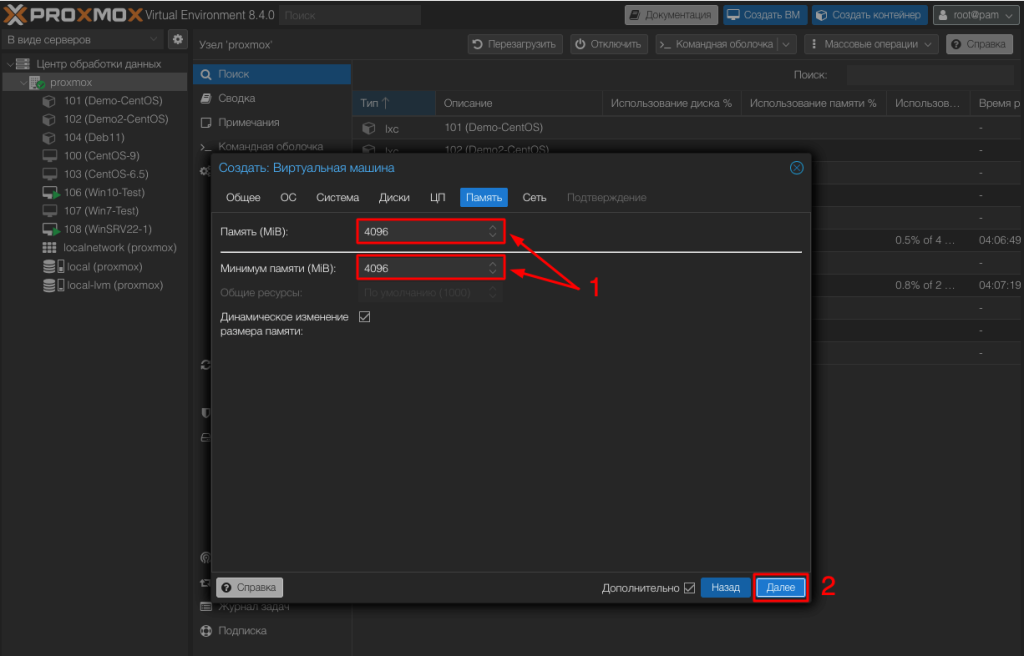Click the gear icon beside server view selector
This screenshot has width=1024, height=656.
(x=178, y=39)
